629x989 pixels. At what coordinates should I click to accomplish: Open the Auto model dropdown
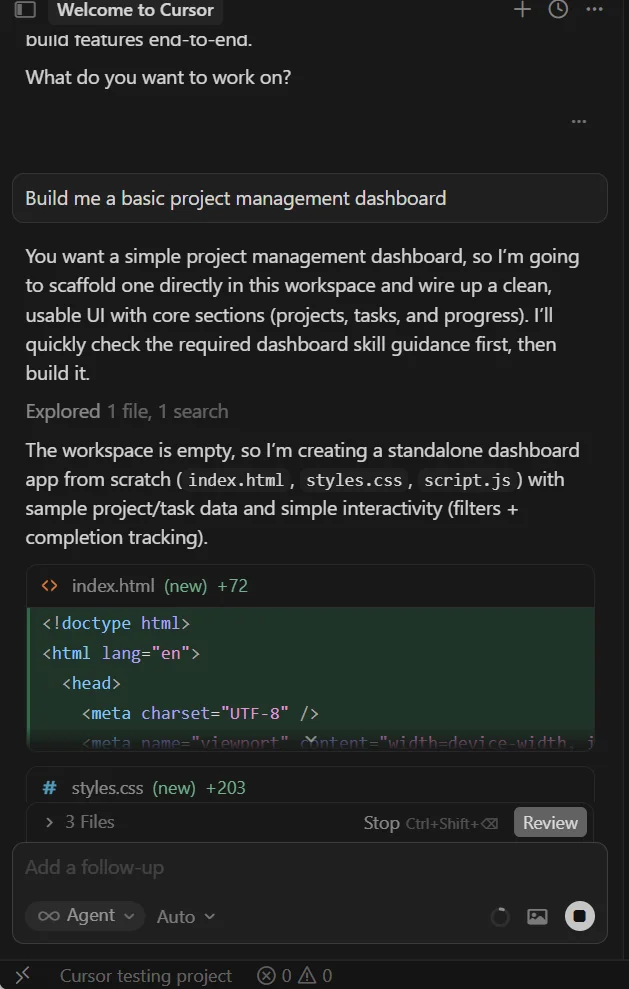(x=186, y=916)
